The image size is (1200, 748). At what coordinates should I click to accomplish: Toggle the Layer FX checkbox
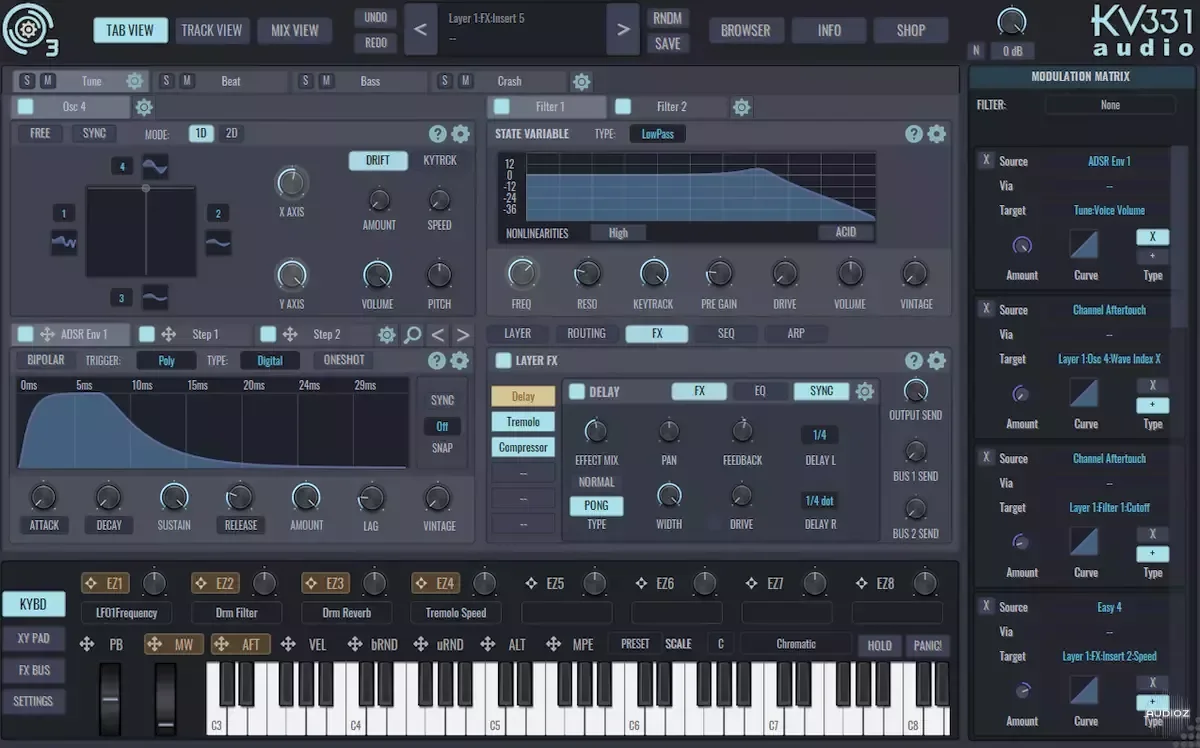503,361
